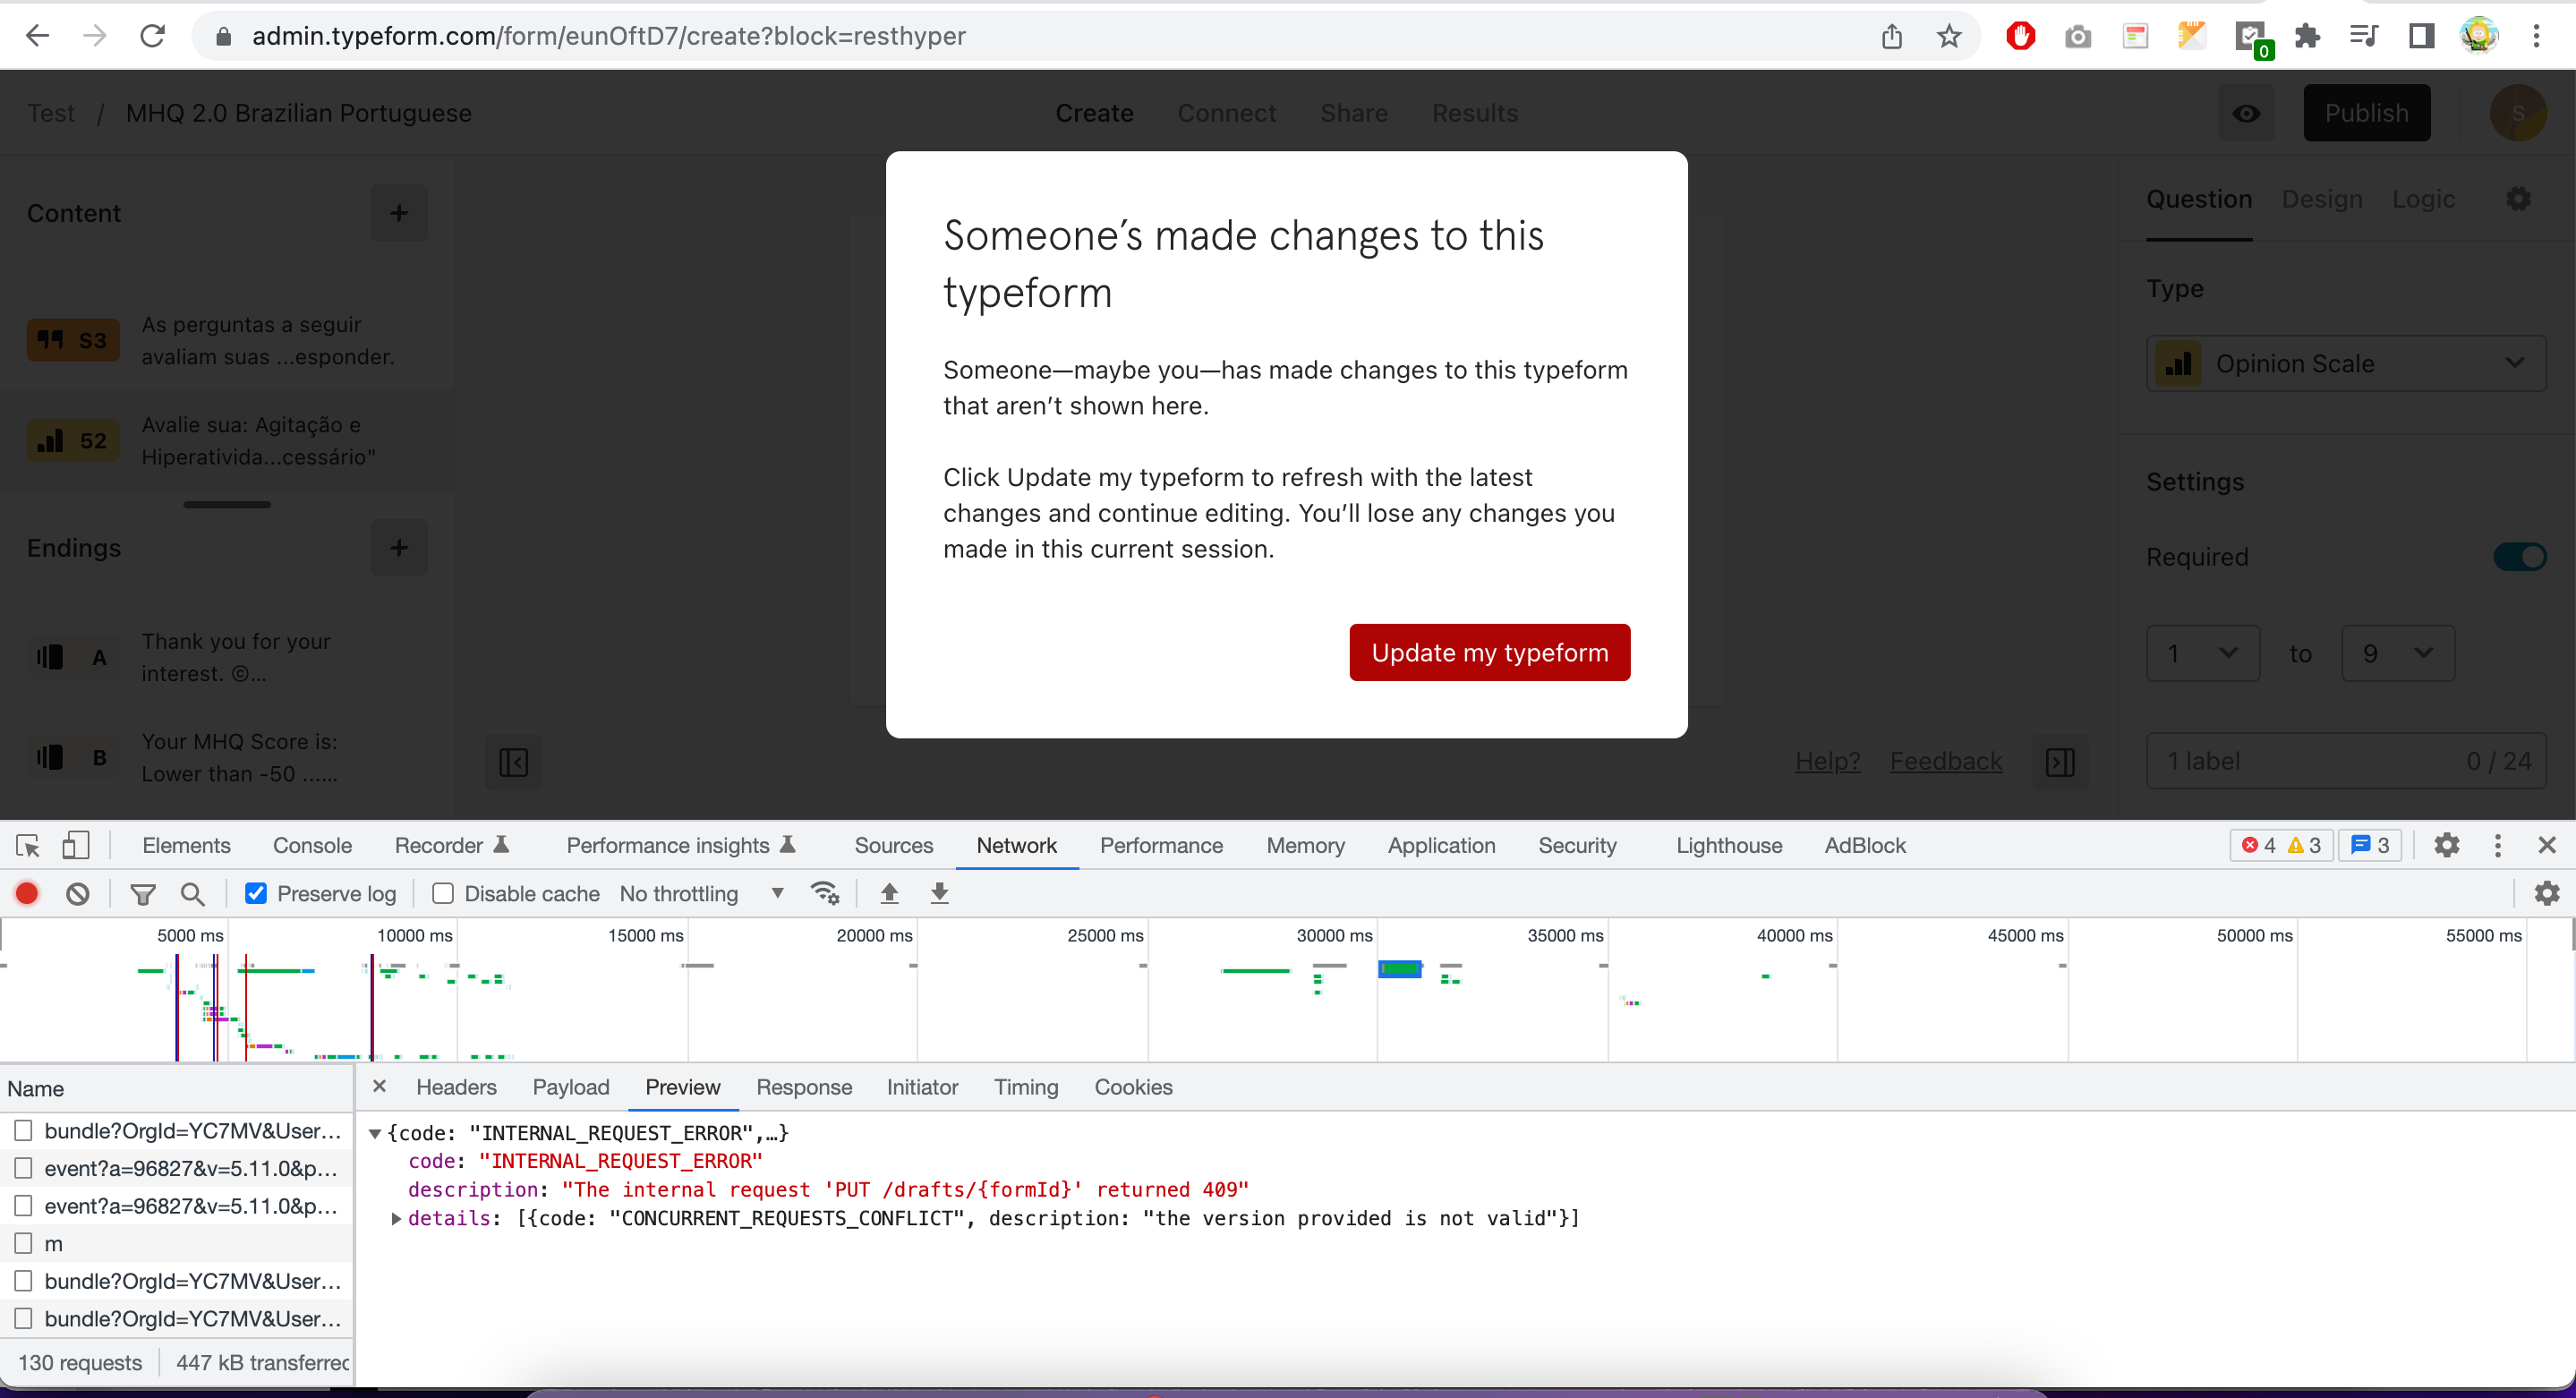This screenshot has width=2576, height=1398.
Task: Open Chrome three-dot menu
Action: pyautogui.click(x=2536, y=37)
